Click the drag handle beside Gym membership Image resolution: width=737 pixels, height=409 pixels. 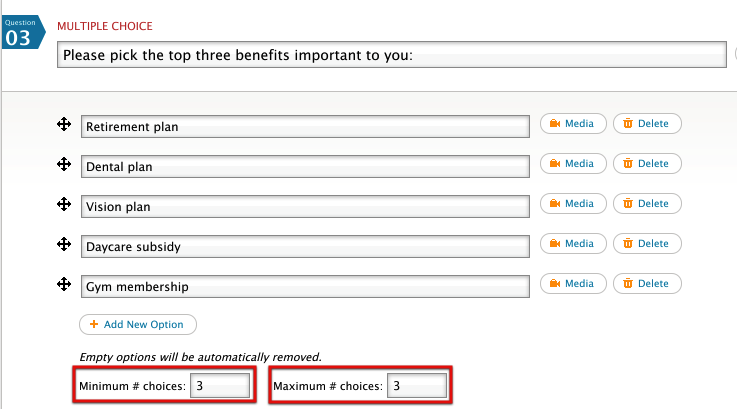[x=63, y=284]
